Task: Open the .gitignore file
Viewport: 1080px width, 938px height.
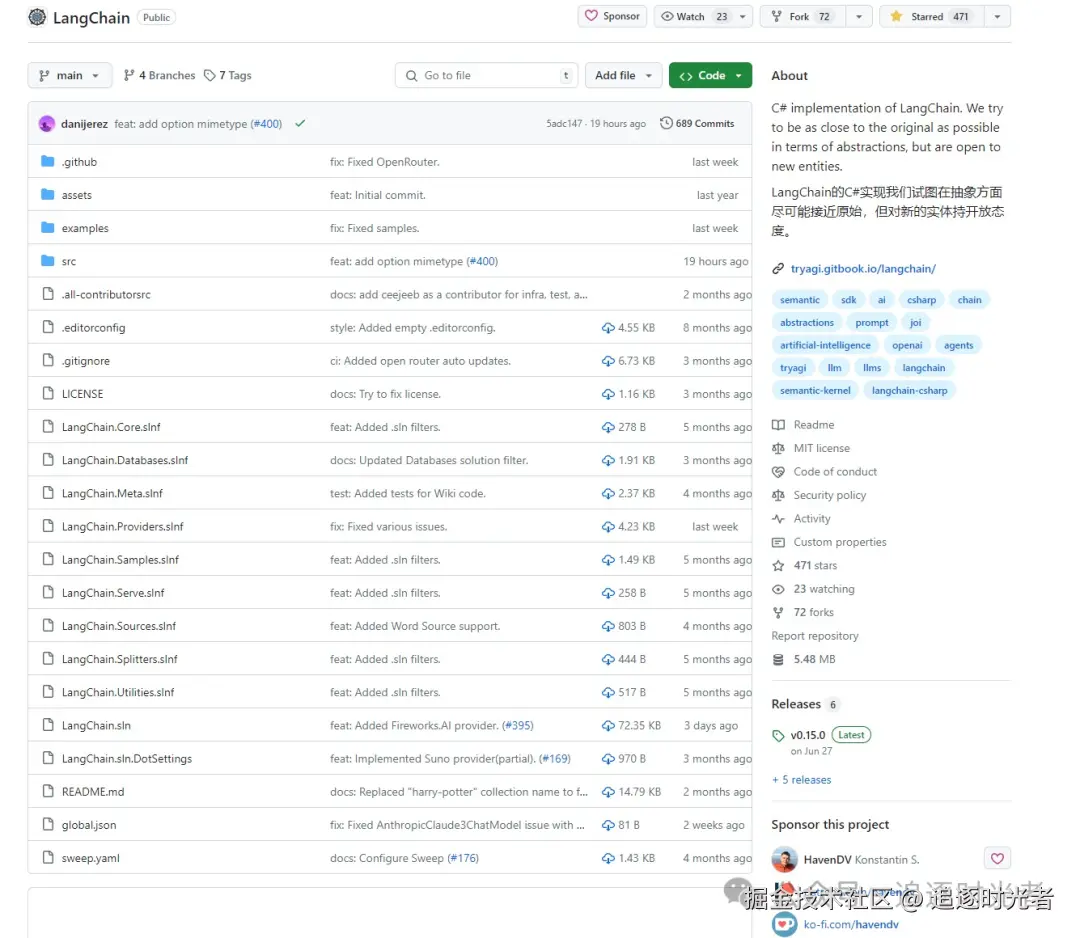Action: [86, 360]
